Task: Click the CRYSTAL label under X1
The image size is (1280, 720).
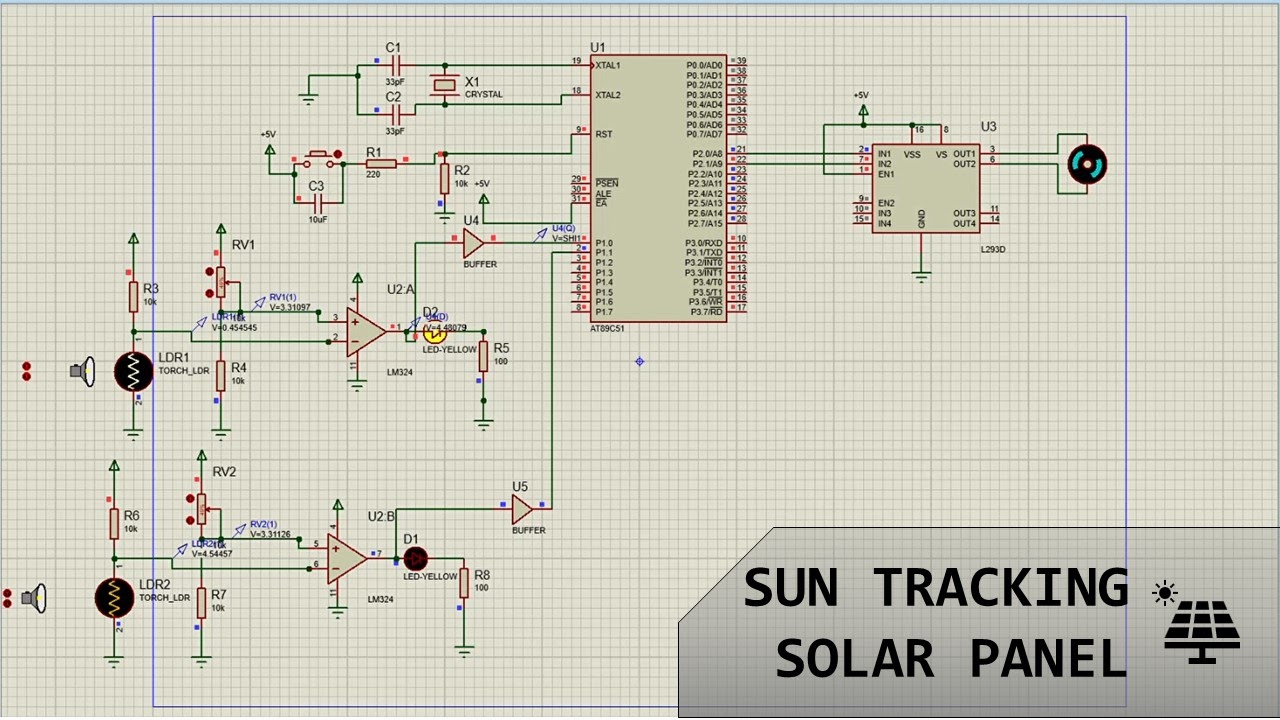Action: 484,95
